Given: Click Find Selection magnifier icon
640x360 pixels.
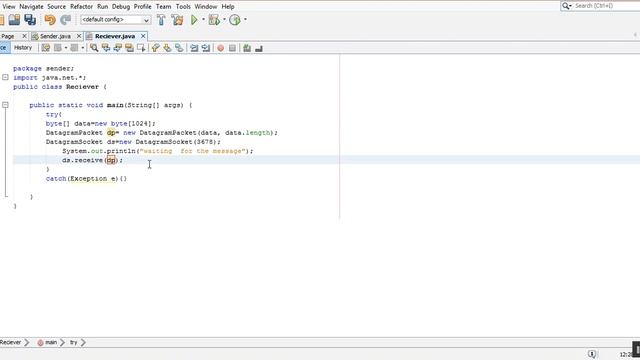Looking at the screenshot, I should tap(94, 48).
